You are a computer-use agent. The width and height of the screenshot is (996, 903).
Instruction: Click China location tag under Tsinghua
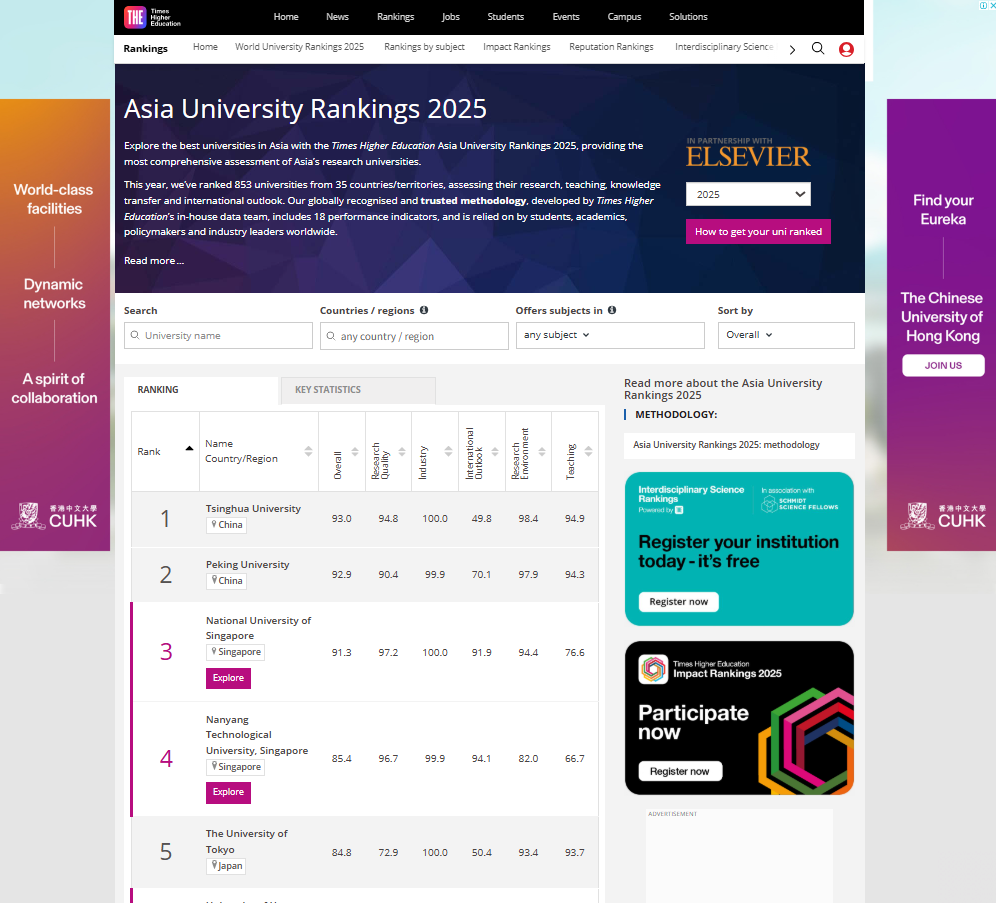pyautogui.click(x=226, y=525)
